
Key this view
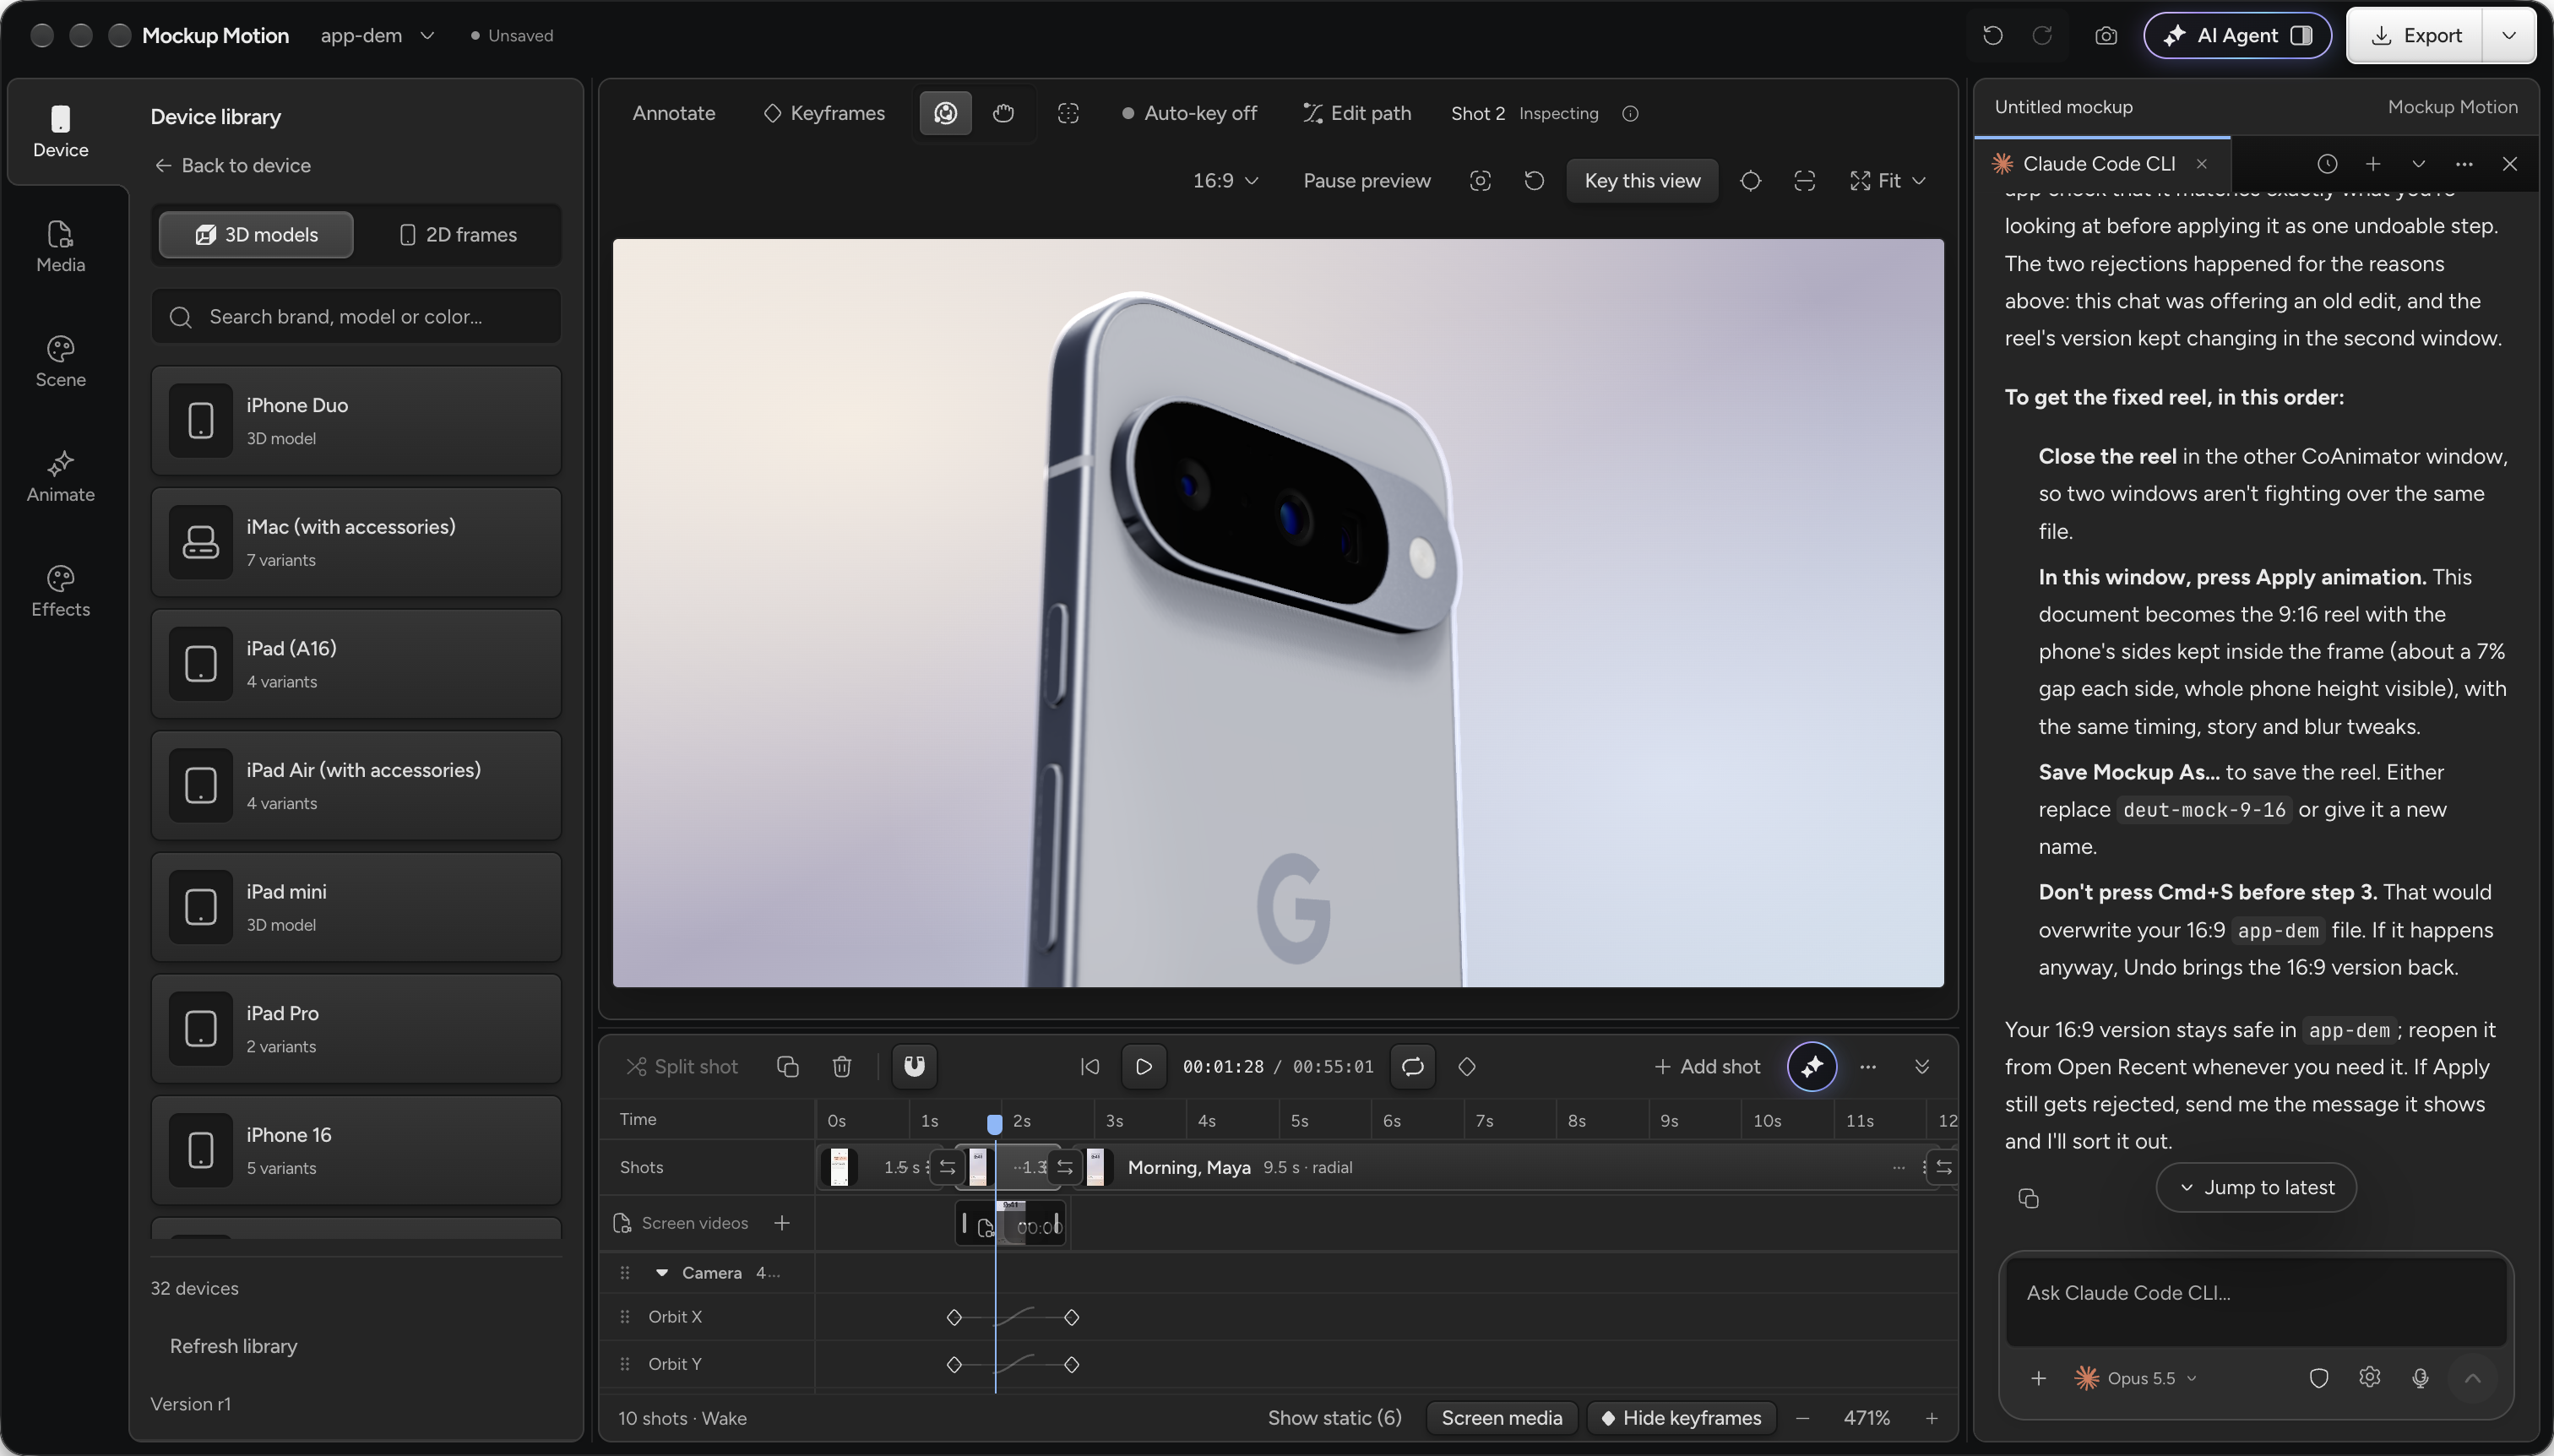tap(1642, 181)
